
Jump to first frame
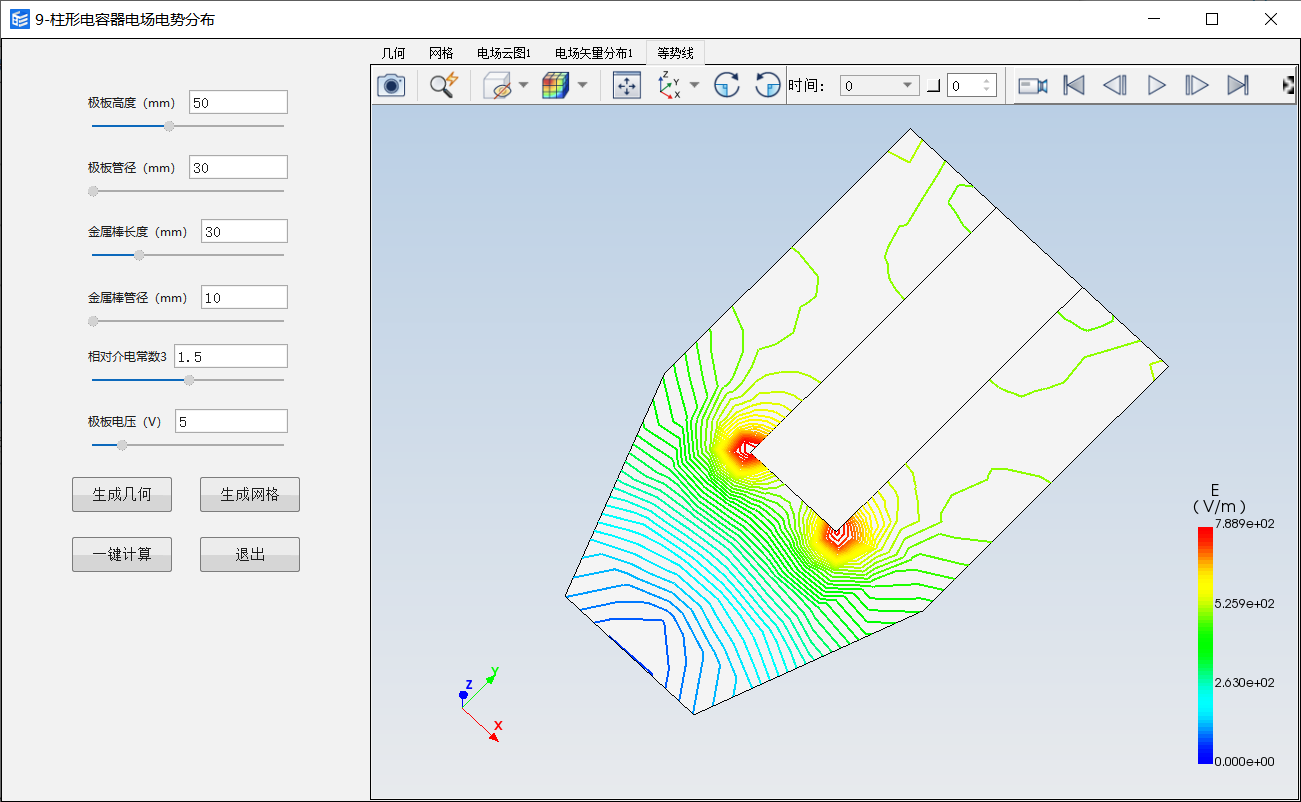[x=1074, y=85]
